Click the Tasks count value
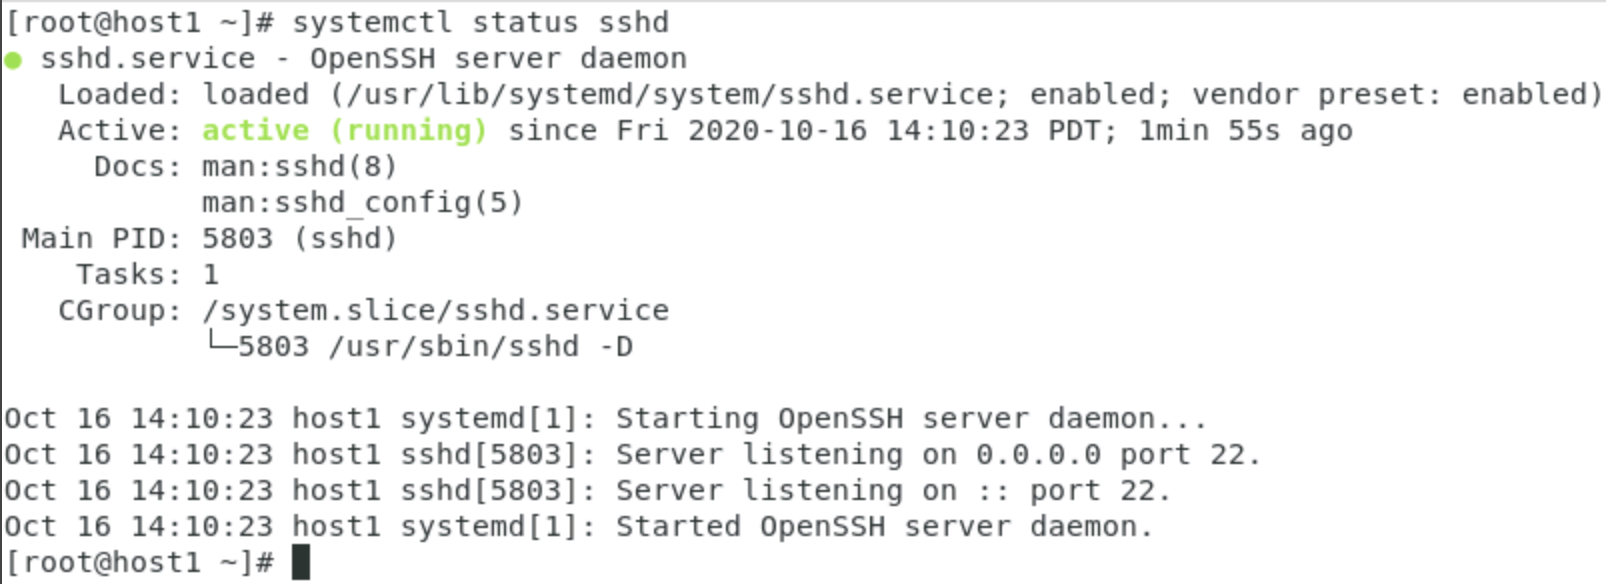The image size is (1606, 584). [210, 275]
